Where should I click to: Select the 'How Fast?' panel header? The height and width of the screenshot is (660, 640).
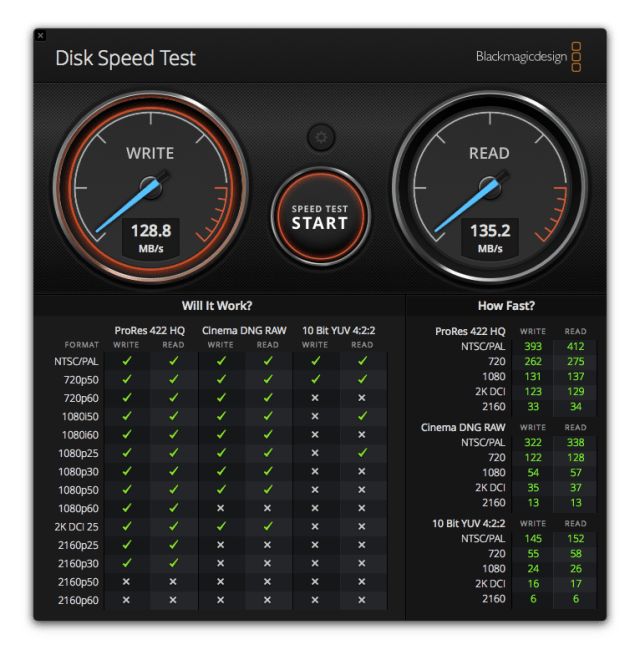(506, 305)
